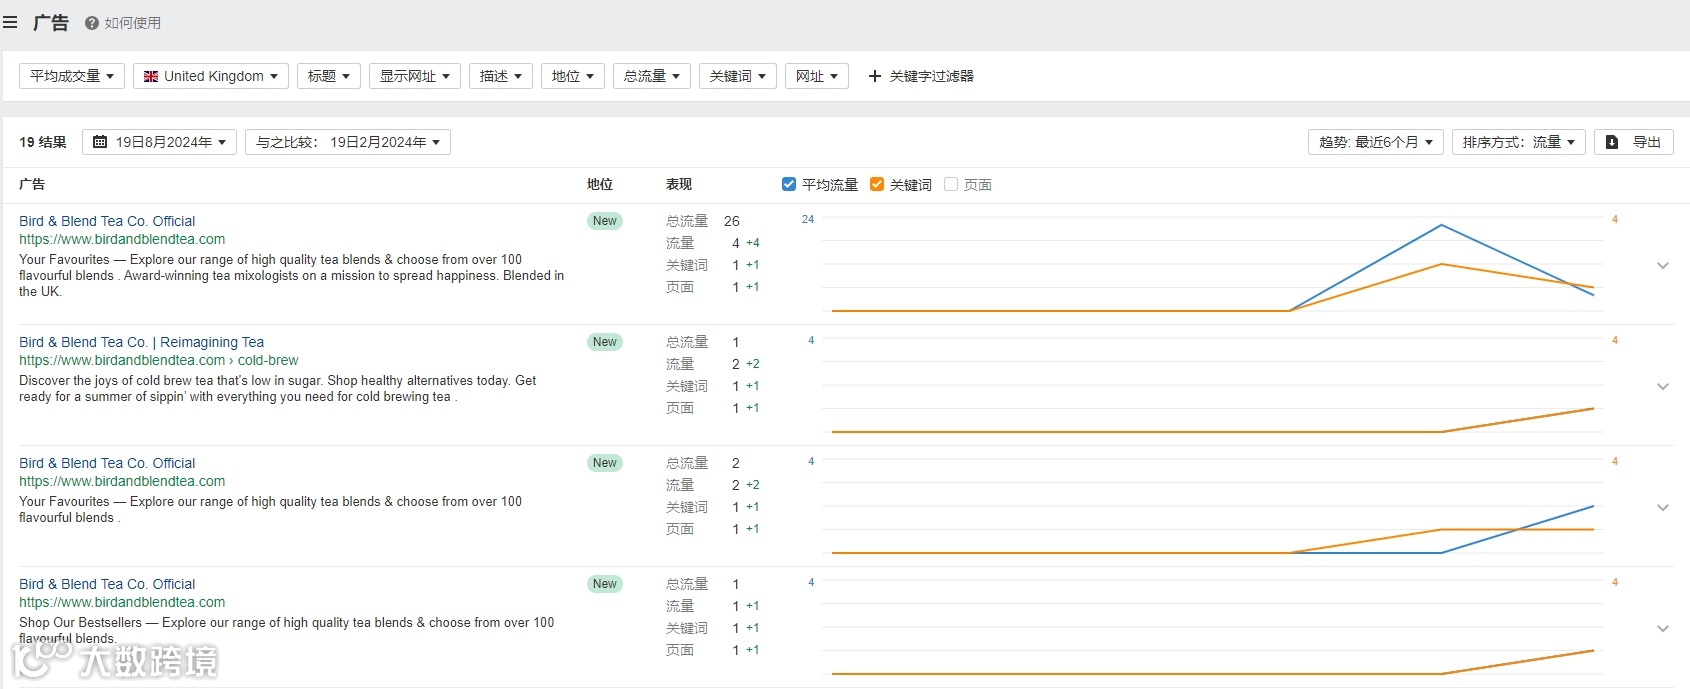
Task: Click 'Discover the joys of cold brew' description
Action: pyautogui.click(x=277, y=388)
